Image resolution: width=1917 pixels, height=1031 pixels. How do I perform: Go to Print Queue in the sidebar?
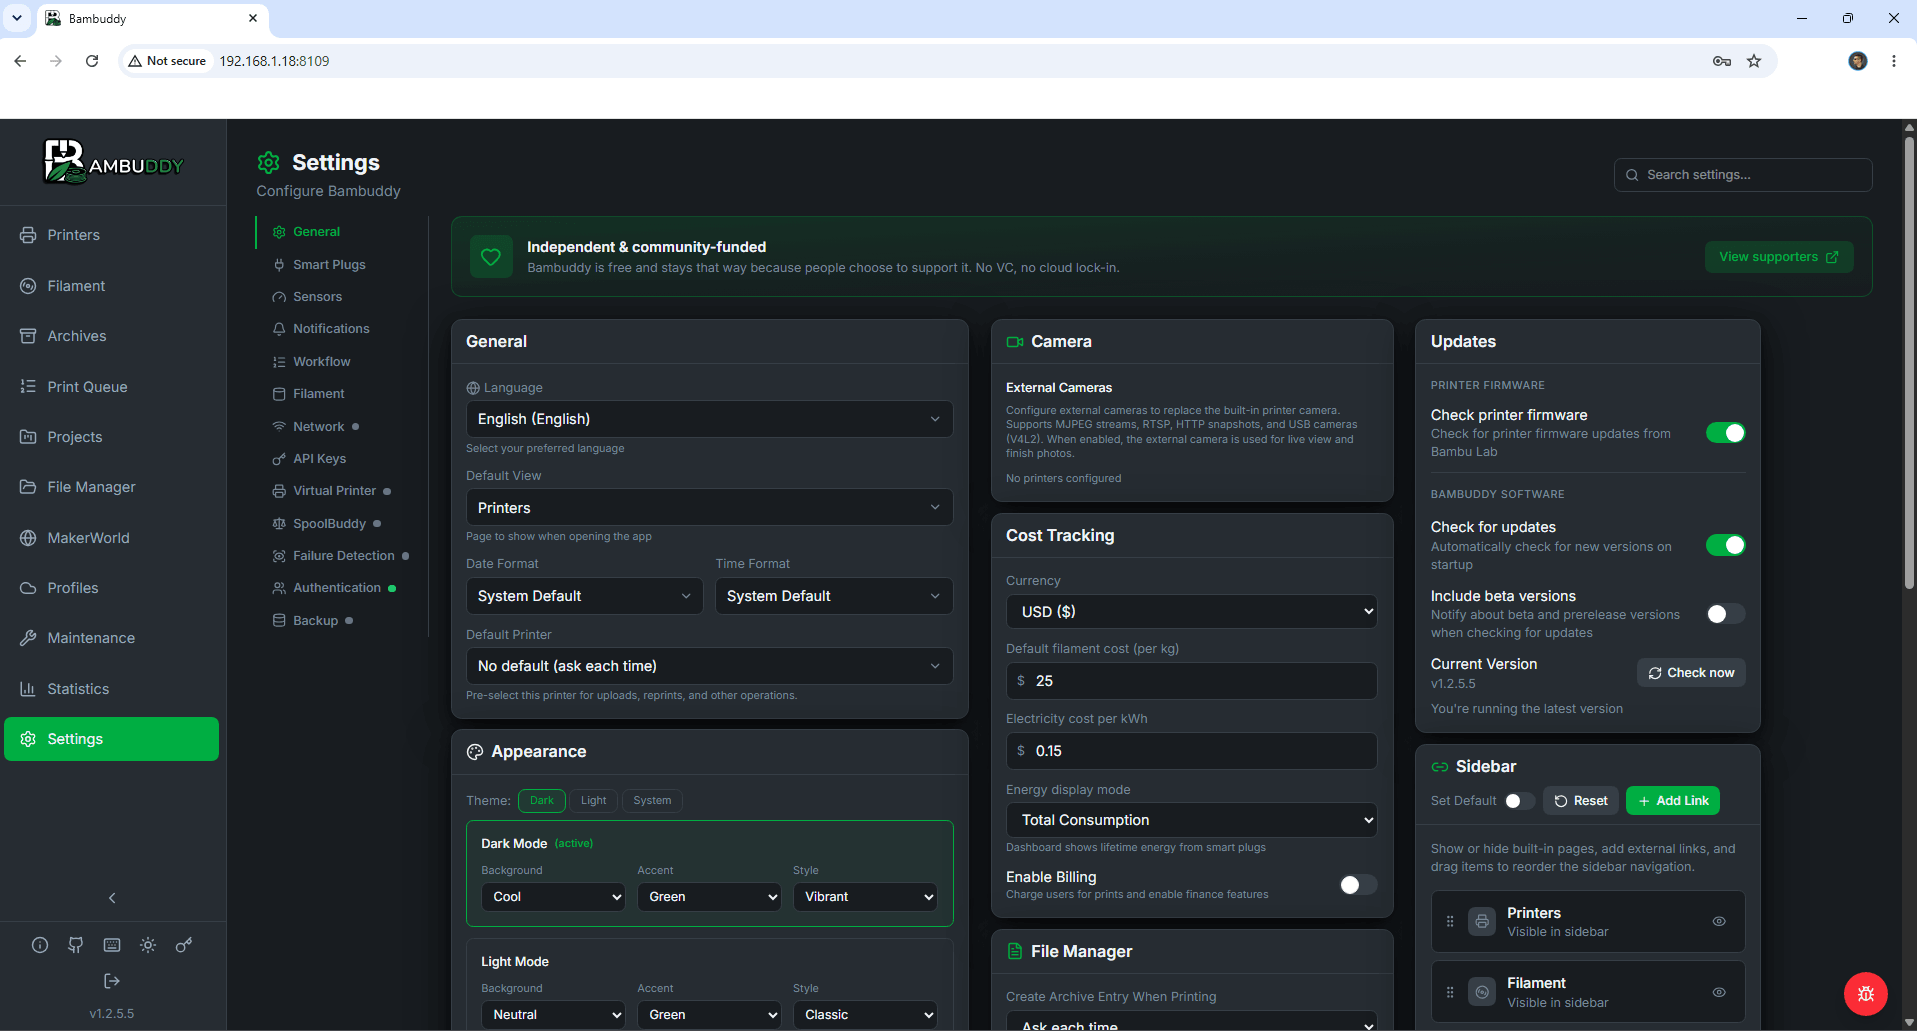87,387
